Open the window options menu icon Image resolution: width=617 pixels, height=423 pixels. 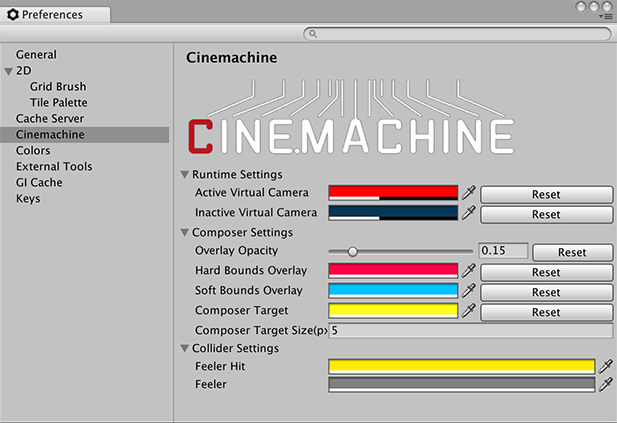[x=604, y=17]
